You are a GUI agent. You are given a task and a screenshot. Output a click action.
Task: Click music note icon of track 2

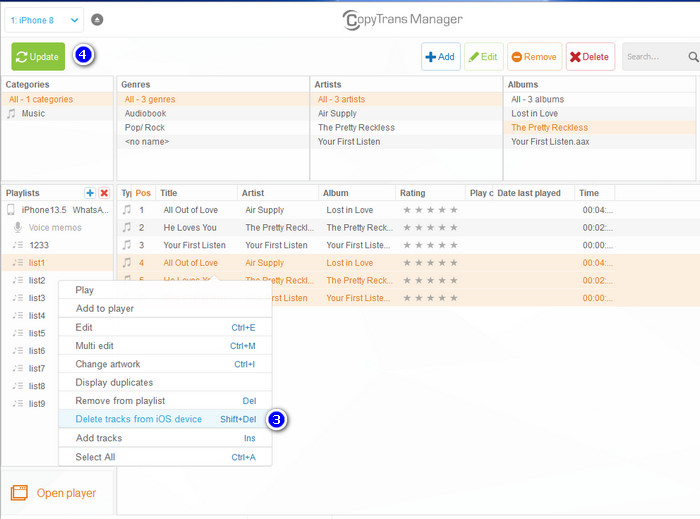(x=127, y=227)
